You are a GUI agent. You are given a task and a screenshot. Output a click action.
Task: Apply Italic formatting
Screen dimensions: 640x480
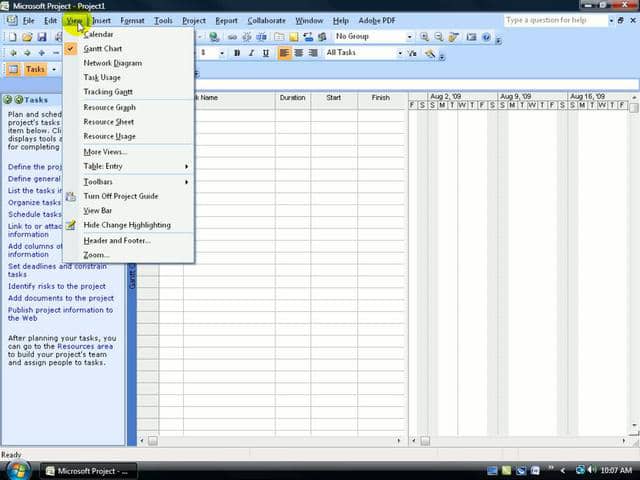pyautogui.click(x=251, y=53)
